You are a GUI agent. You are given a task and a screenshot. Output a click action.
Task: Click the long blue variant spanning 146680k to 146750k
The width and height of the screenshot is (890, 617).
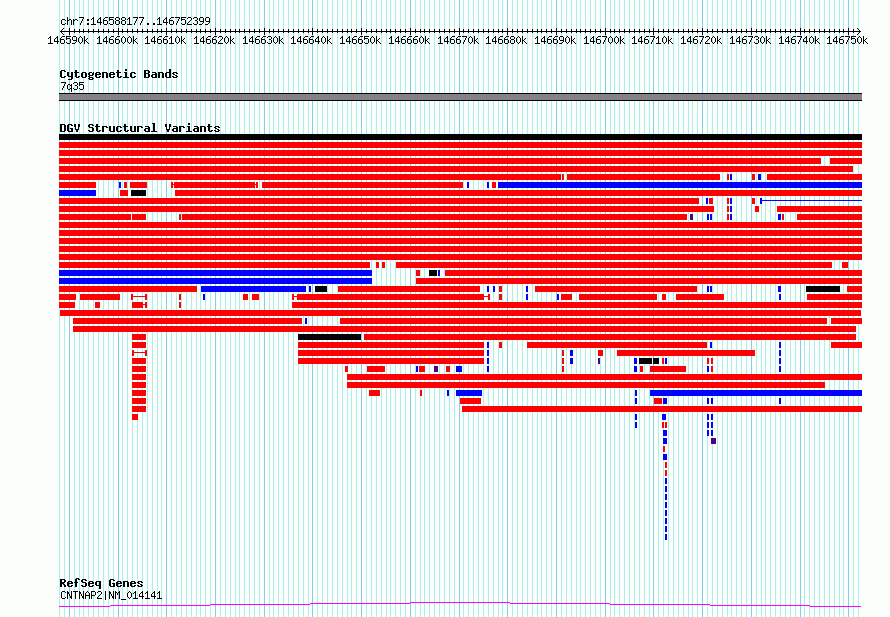(x=680, y=185)
